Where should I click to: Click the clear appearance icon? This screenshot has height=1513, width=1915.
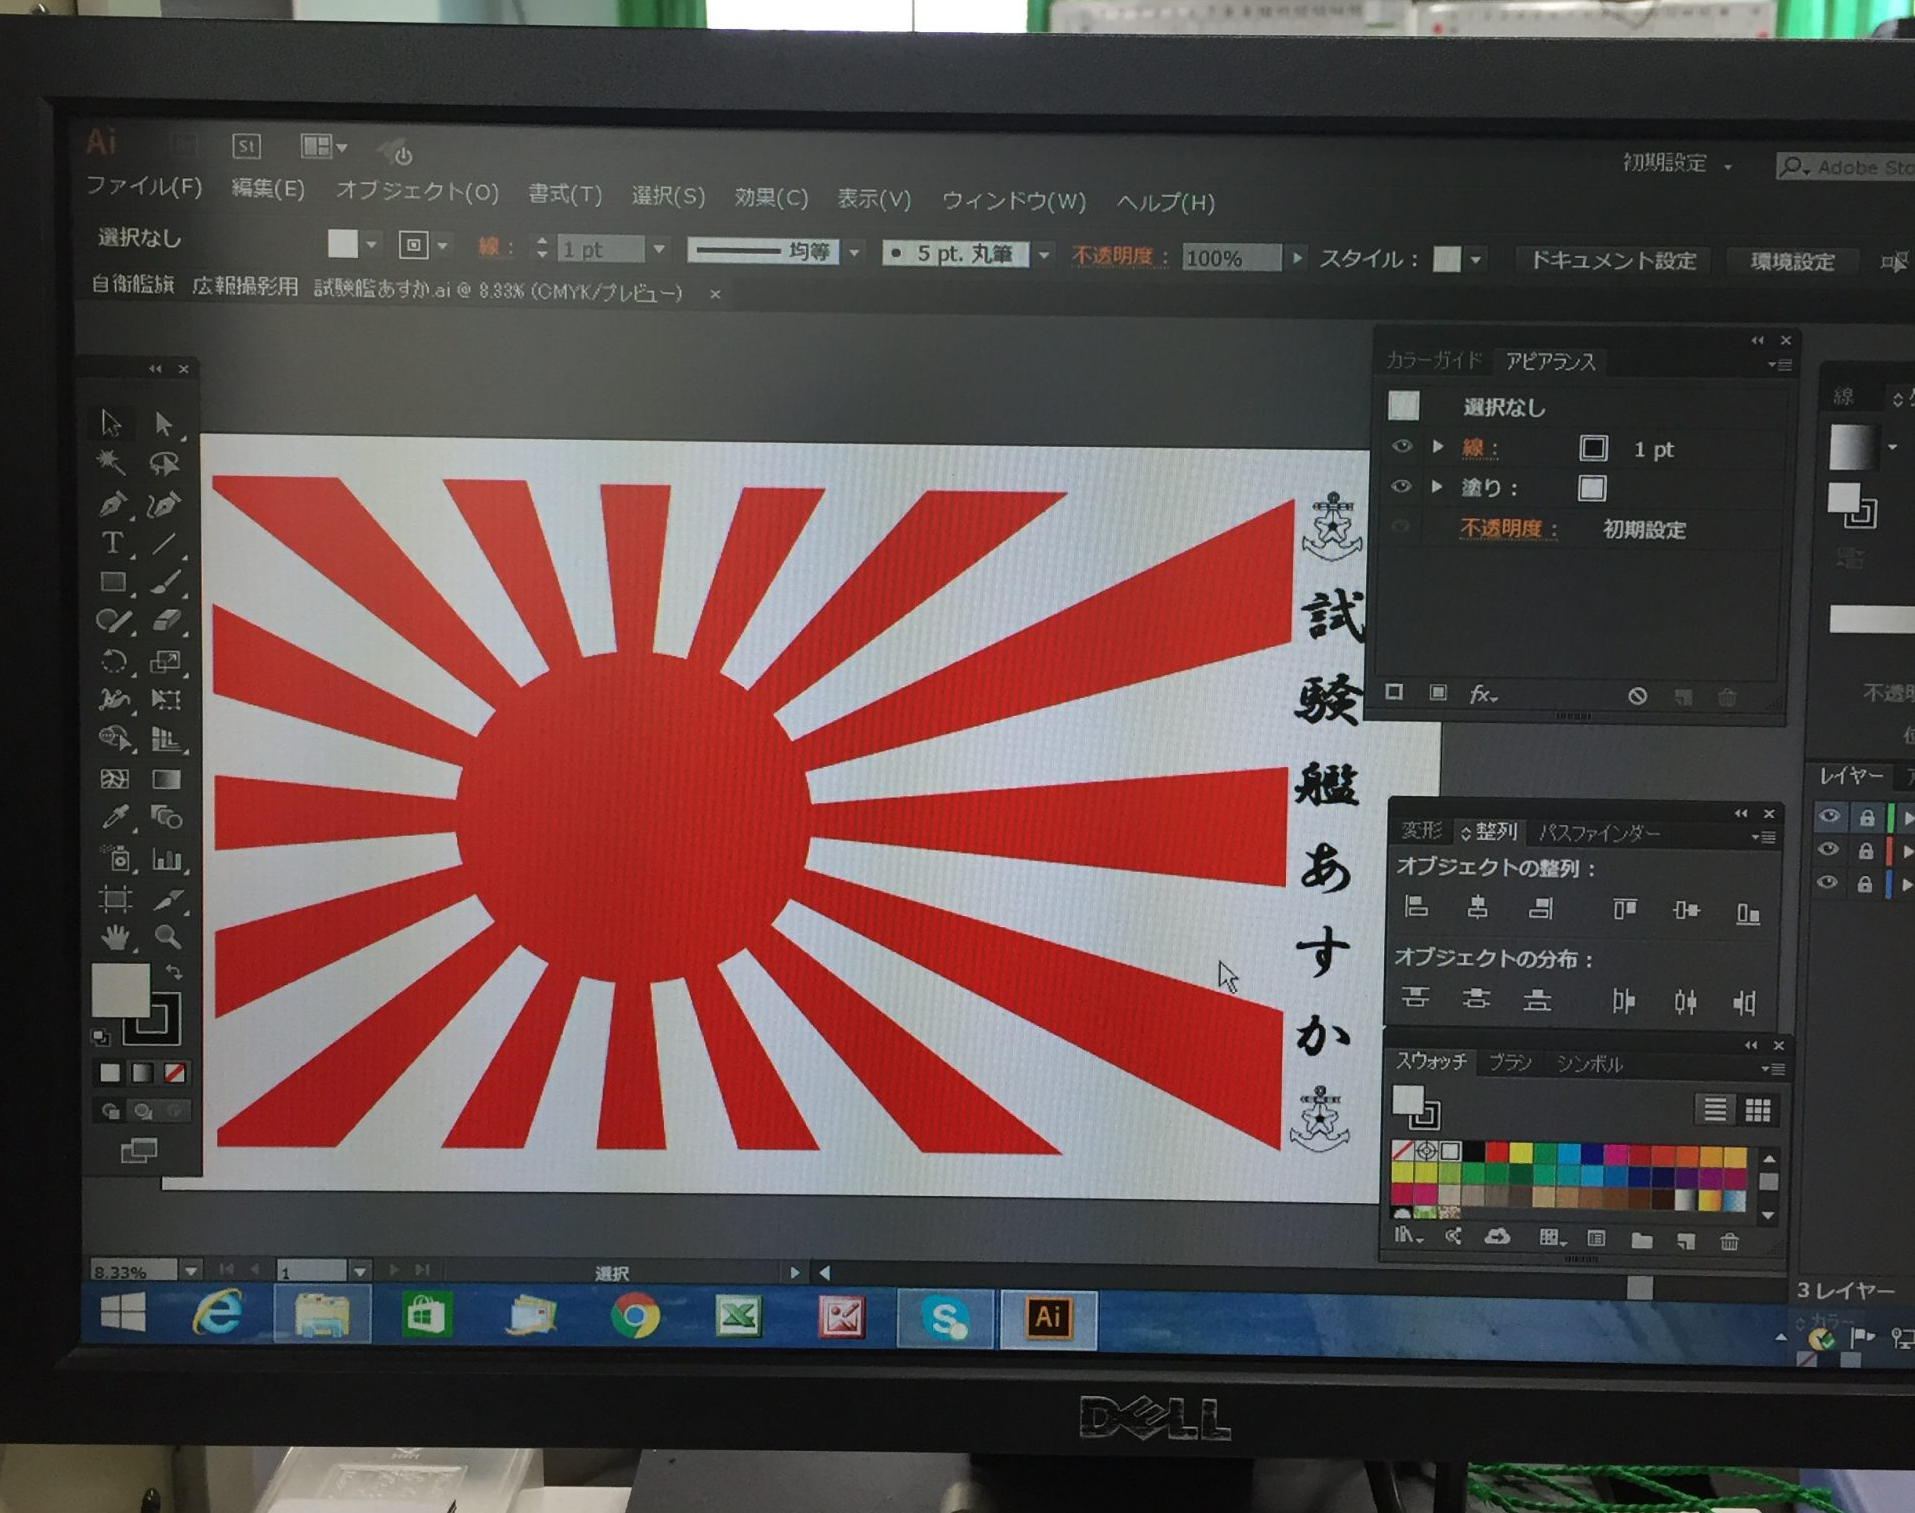[1637, 695]
